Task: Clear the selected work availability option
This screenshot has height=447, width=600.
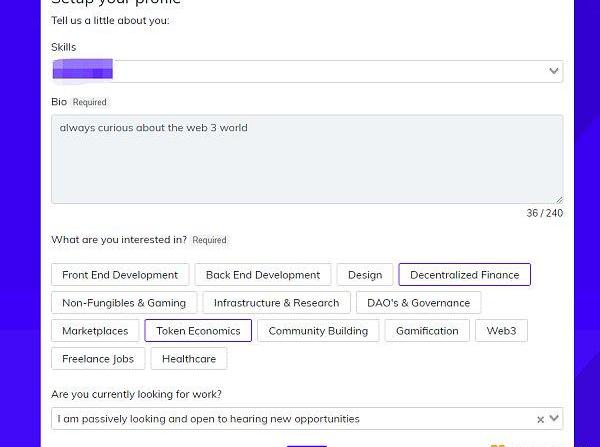Action: pos(540,419)
